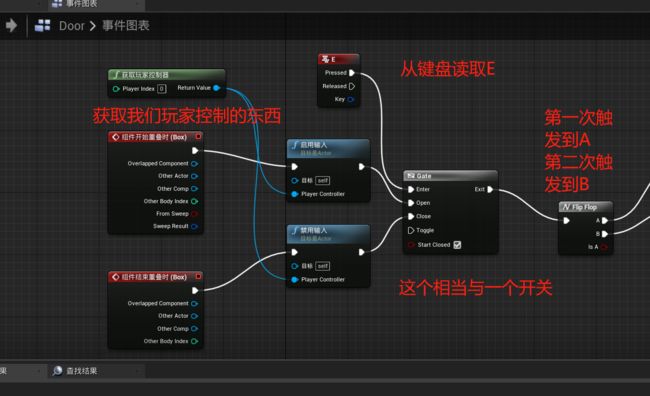The height and width of the screenshot is (396, 650).
Task: Click the Released exec pin on E node
Action: pos(352,86)
